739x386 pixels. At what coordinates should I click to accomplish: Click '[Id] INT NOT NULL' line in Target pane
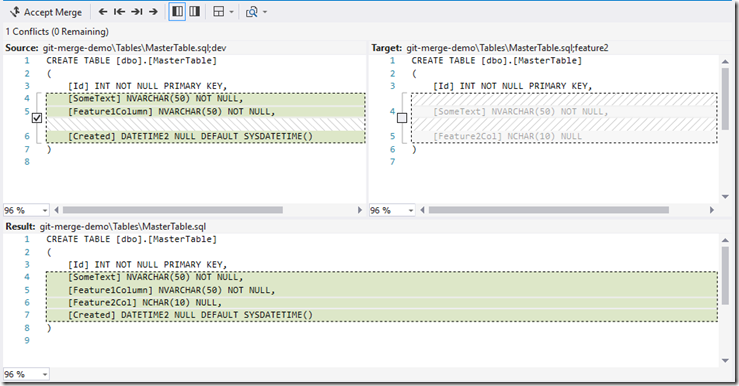click(512, 86)
